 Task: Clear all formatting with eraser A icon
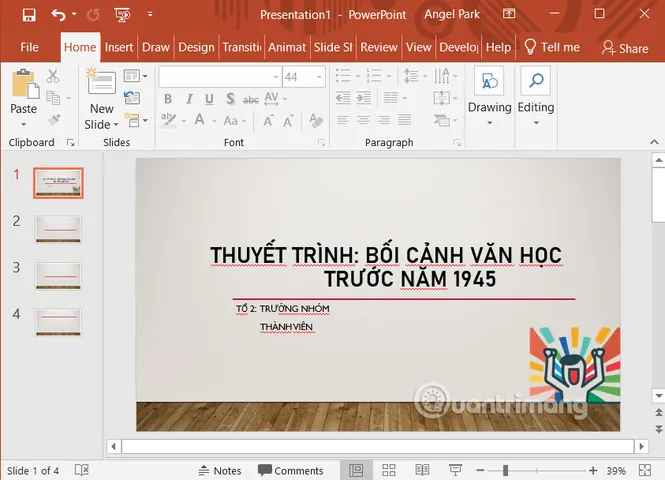316,121
